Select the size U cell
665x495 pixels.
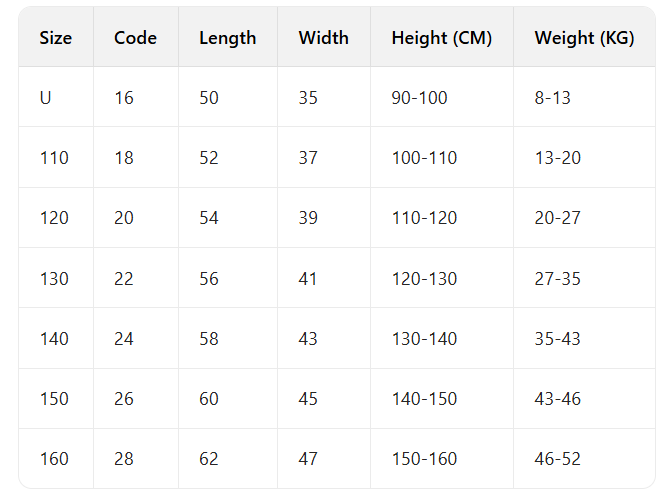(x=46, y=98)
